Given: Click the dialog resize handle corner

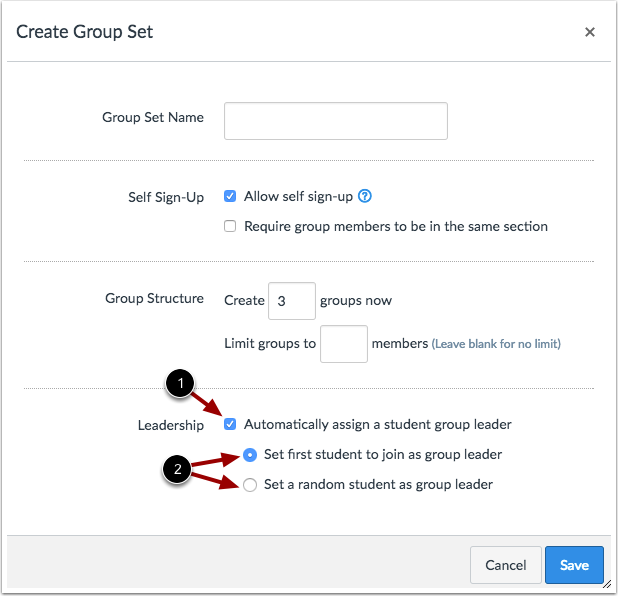Looking at the screenshot, I should tap(607, 584).
